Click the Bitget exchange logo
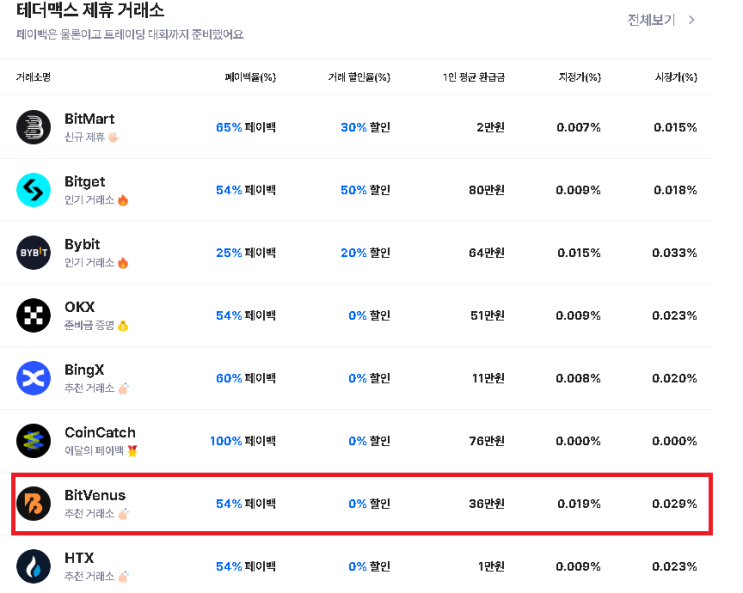The image size is (743, 593). 34,190
